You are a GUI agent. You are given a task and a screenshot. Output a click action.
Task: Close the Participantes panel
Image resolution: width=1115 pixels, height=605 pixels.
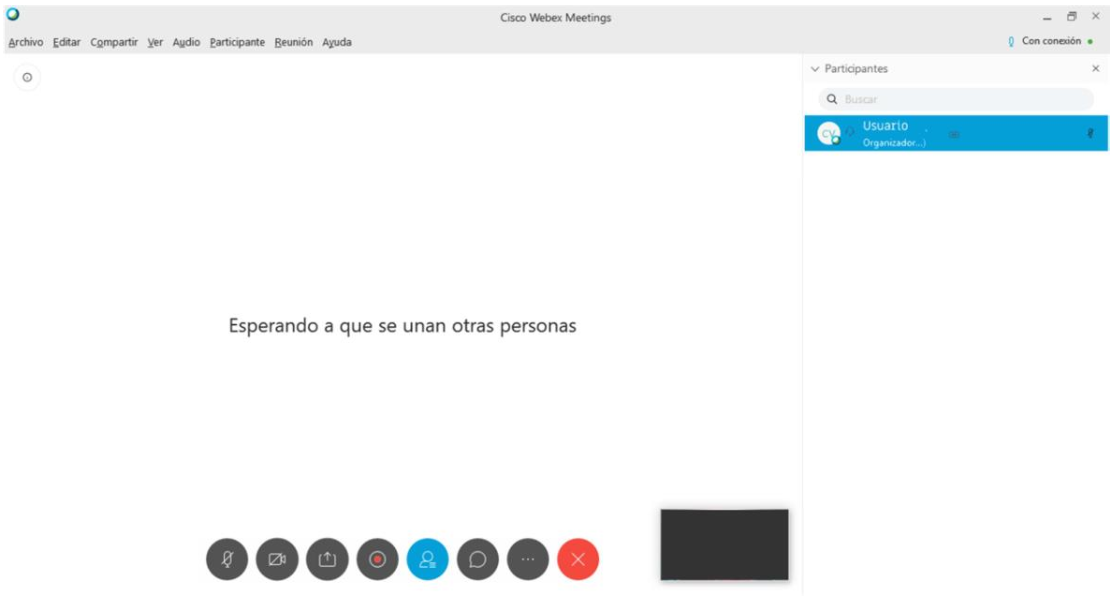coord(1095,69)
